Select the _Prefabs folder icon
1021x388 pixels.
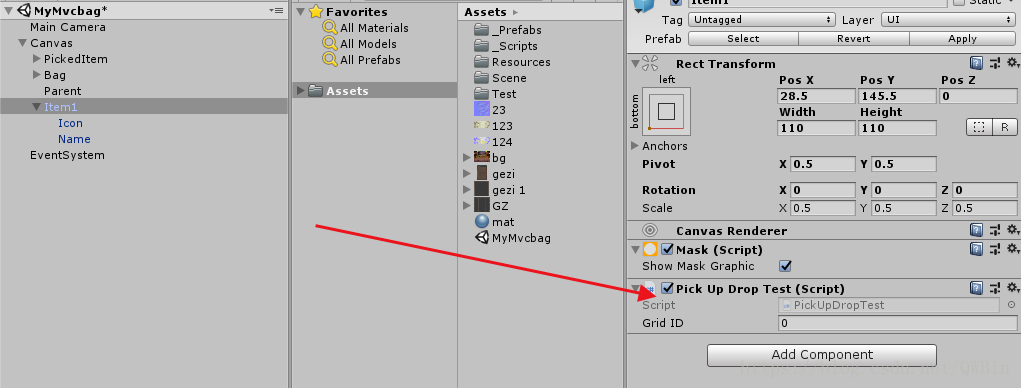481,30
